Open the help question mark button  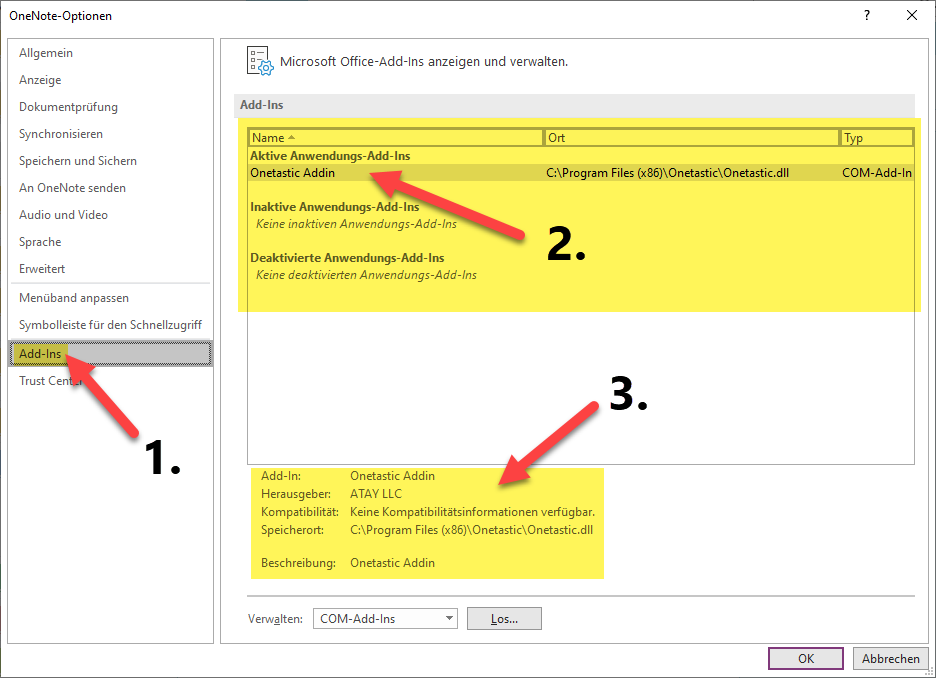[x=867, y=16]
